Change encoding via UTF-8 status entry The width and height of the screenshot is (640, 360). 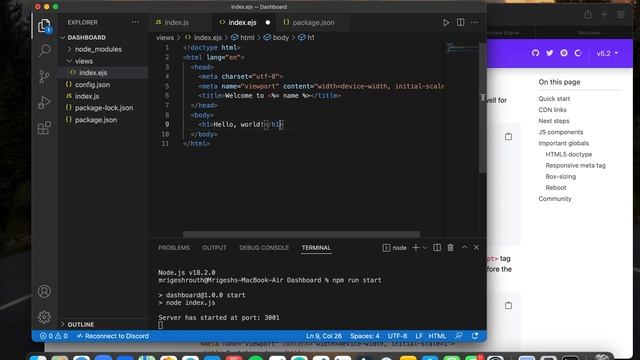397,336
